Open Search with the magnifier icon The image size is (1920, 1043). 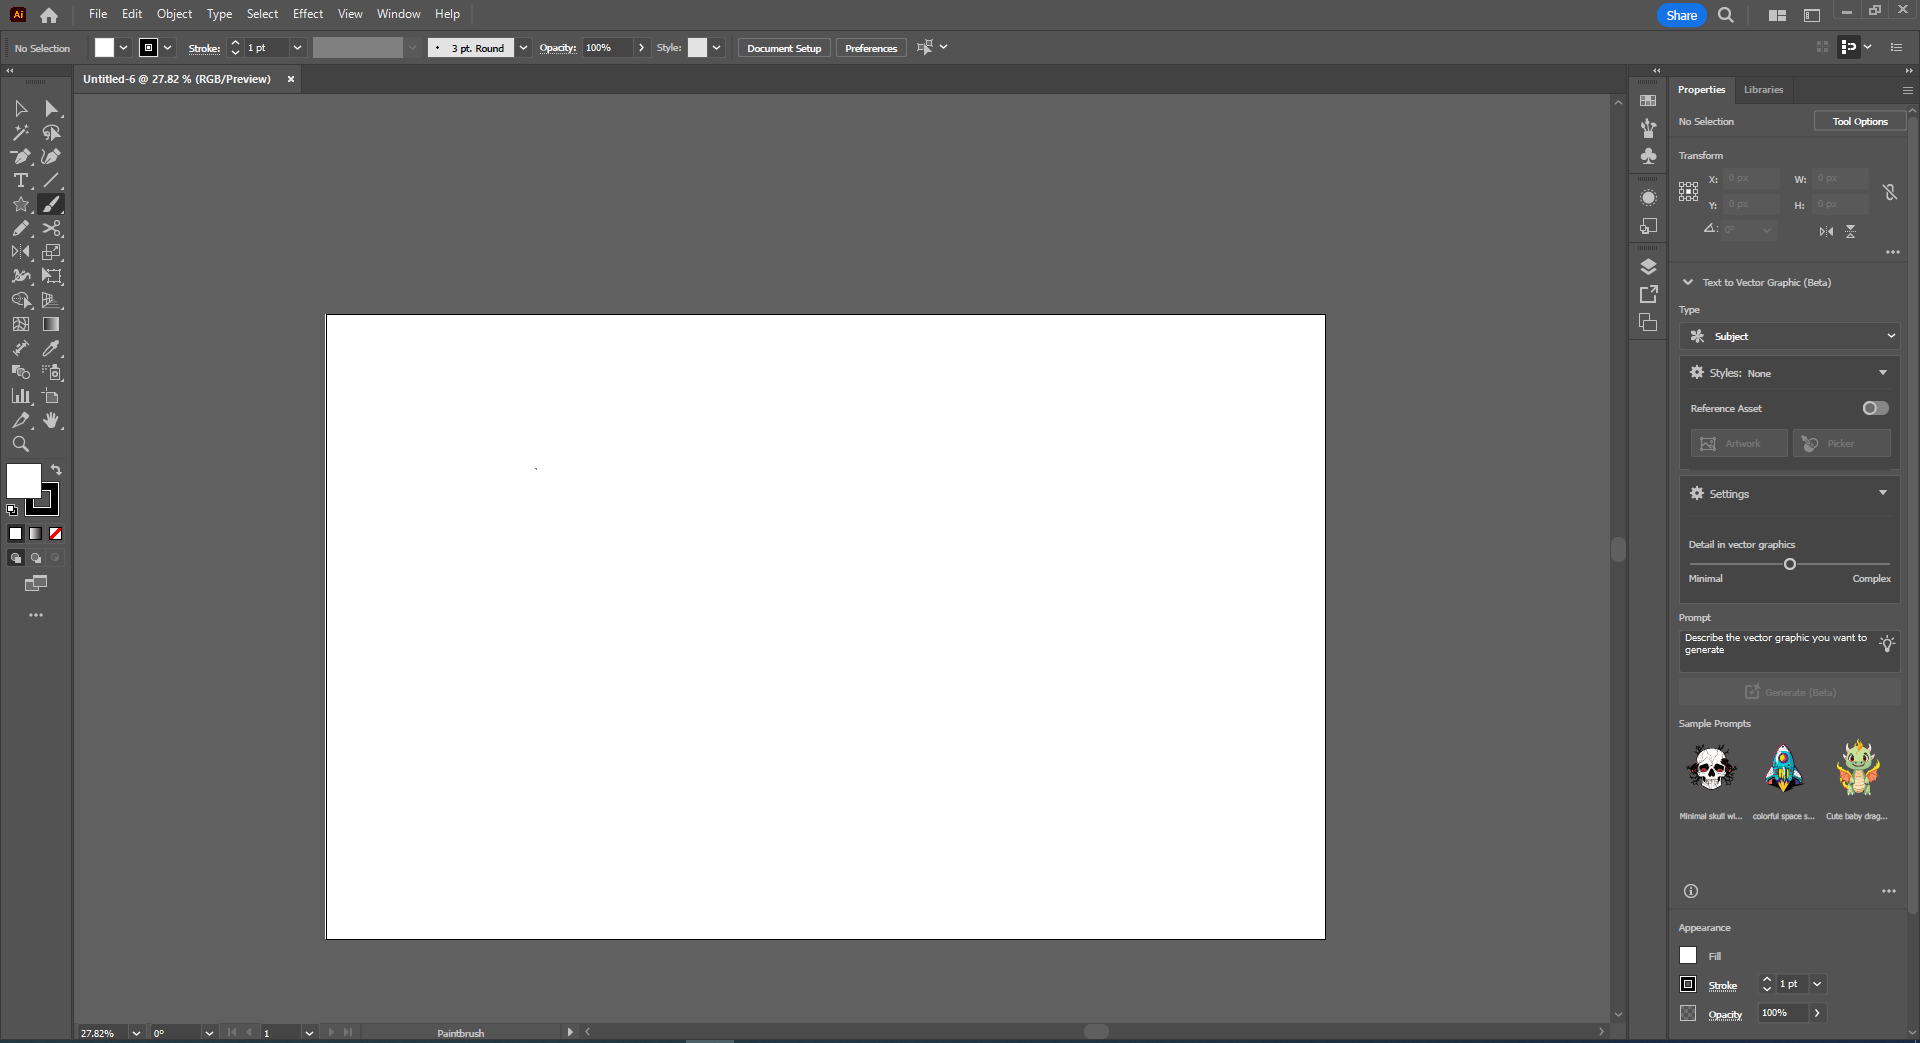[x=1726, y=15]
